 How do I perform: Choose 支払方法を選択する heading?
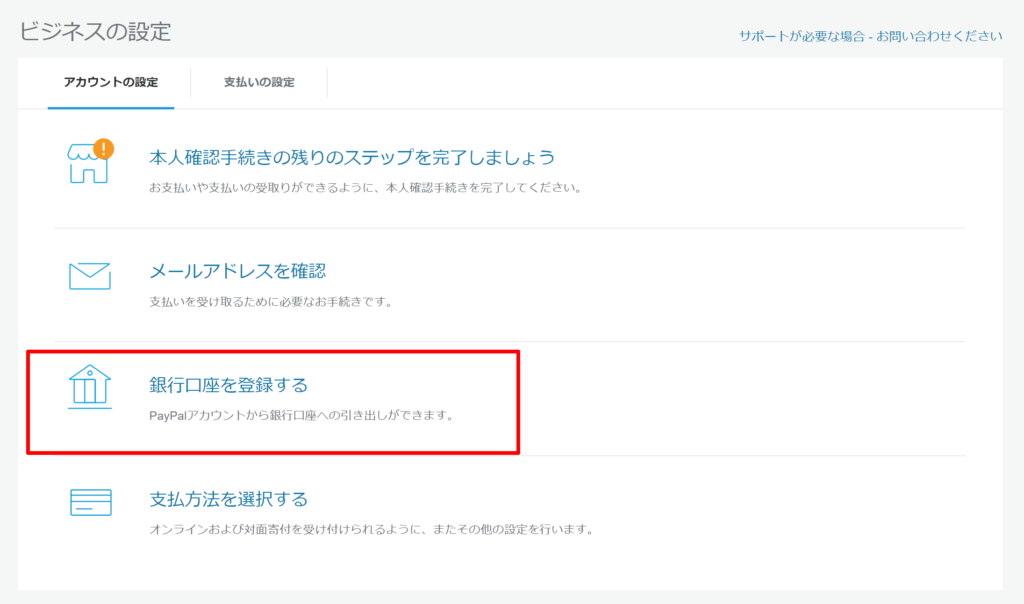(228, 499)
